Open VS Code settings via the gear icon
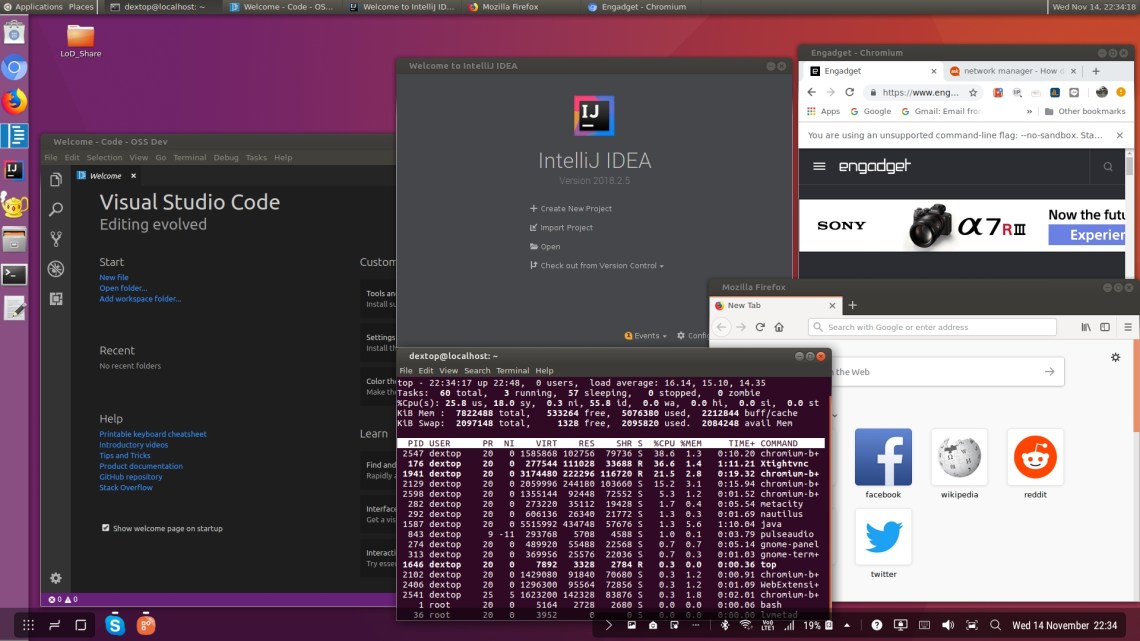 (x=56, y=578)
